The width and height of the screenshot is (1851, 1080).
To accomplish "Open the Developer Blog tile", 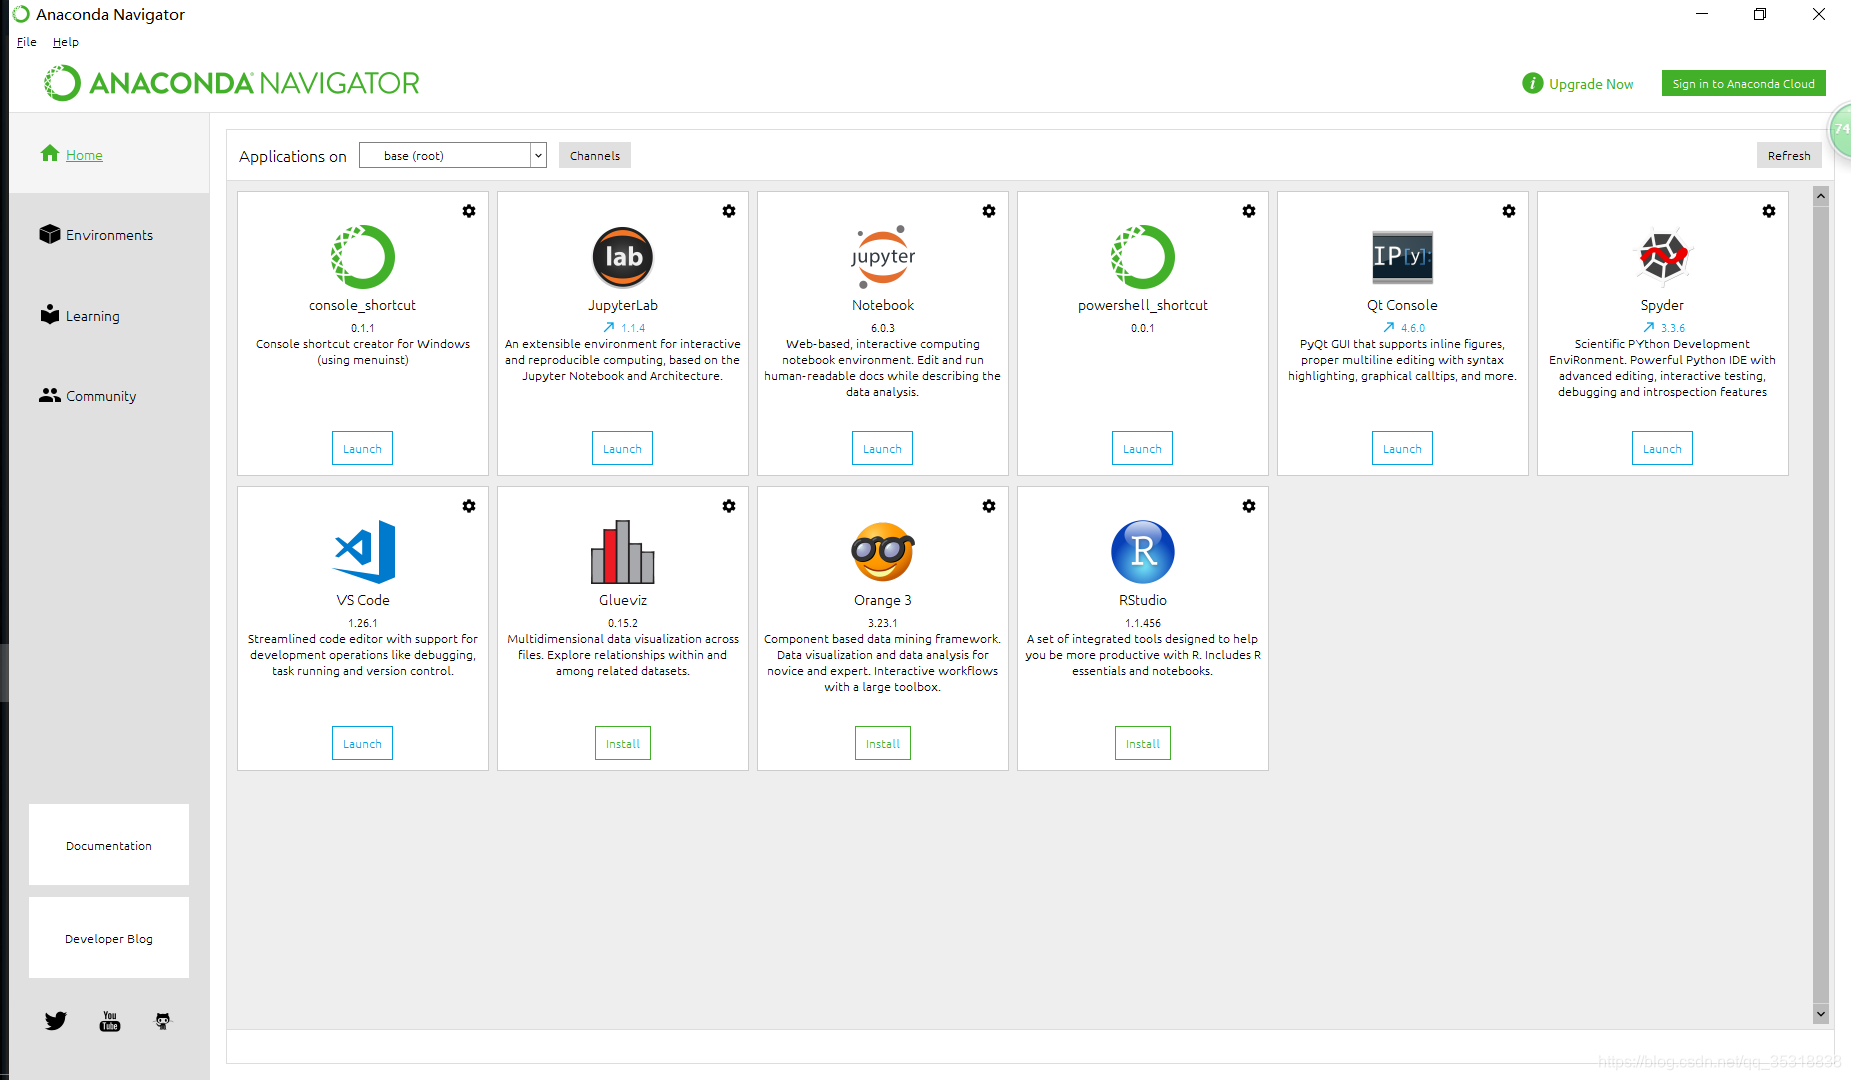I will [x=109, y=938].
